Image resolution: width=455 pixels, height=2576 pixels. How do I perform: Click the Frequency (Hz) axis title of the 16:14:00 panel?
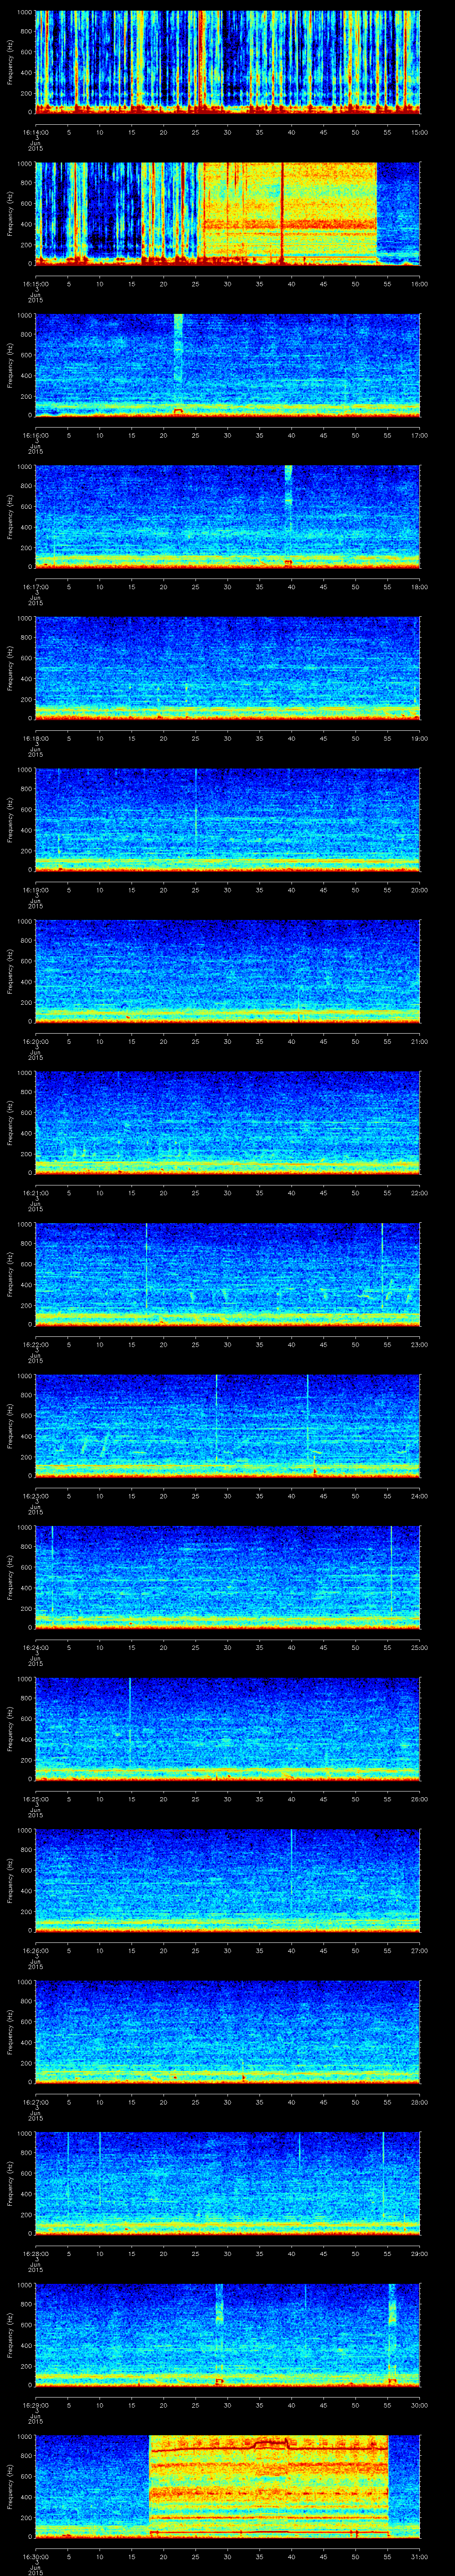tap(10, 62)
